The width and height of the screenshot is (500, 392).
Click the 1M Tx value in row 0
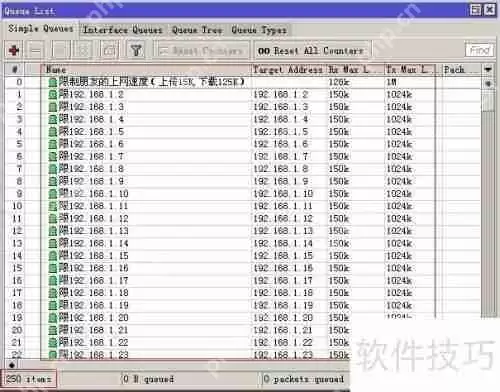point(392,82)
